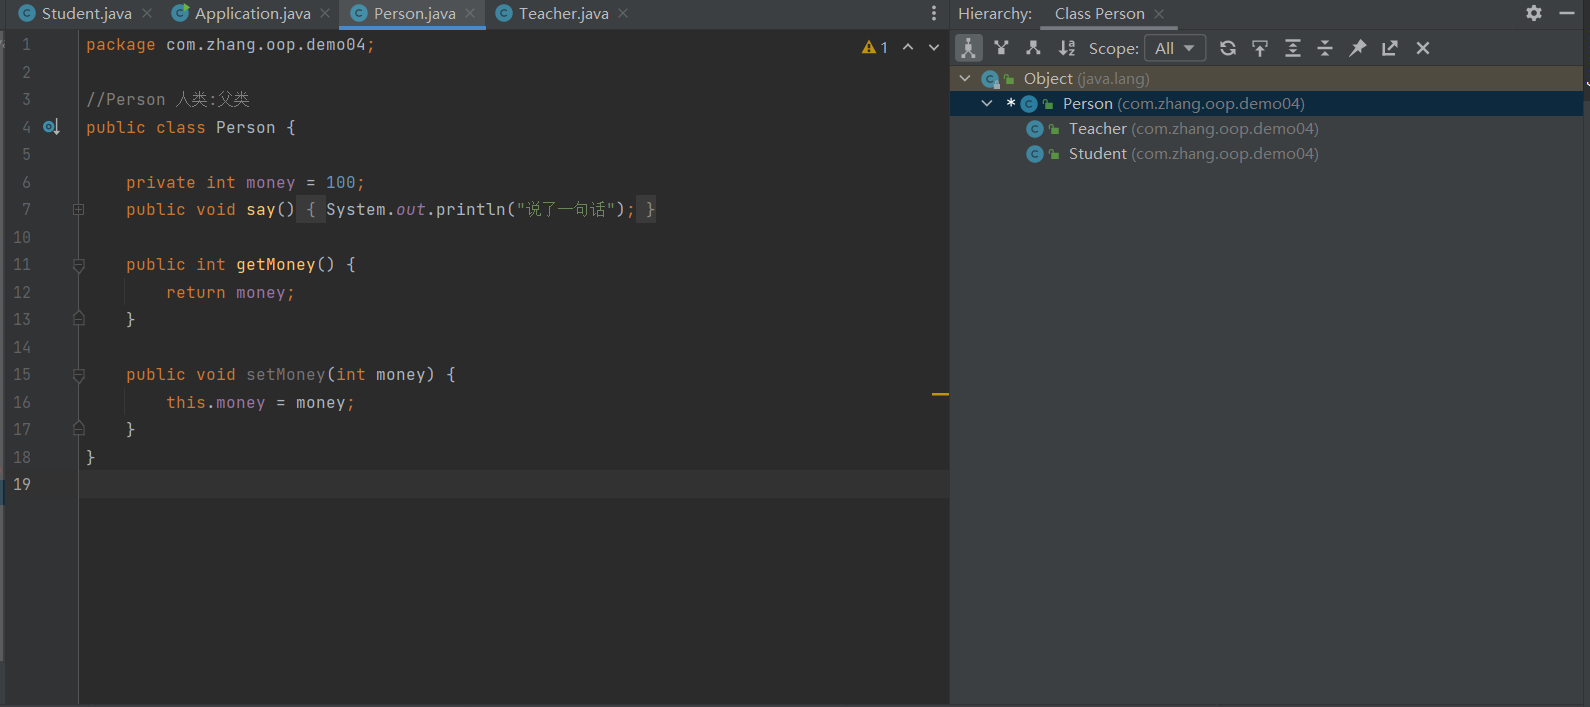This screenshot has height=707, width=1590.
Task: Click the class icon beside Object
Action: click(990, 79)
